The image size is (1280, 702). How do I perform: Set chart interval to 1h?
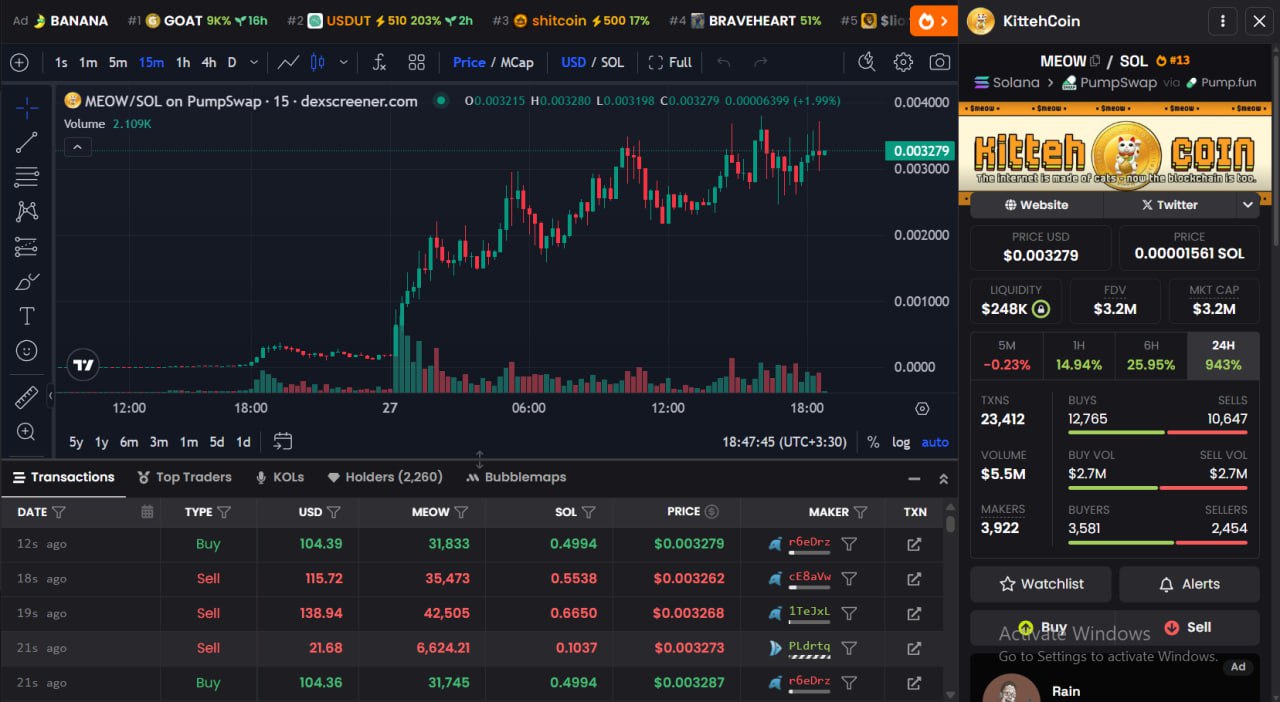pos(183,62)
